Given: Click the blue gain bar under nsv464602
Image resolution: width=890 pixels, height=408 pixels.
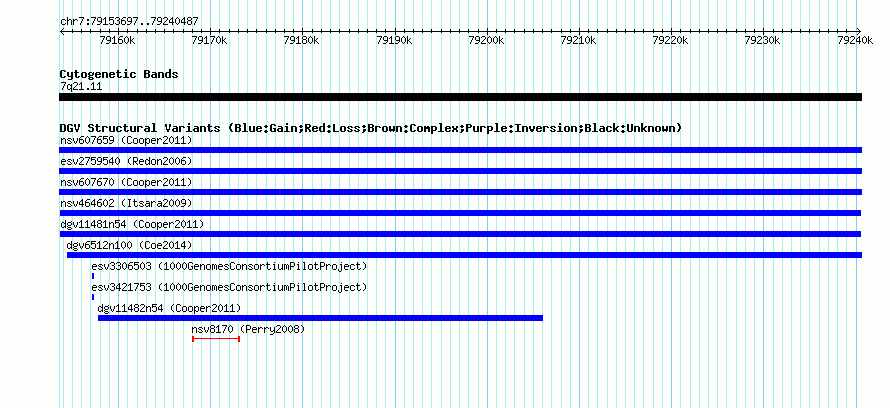Looking at the screenshot, I should (x=460, y=213).
